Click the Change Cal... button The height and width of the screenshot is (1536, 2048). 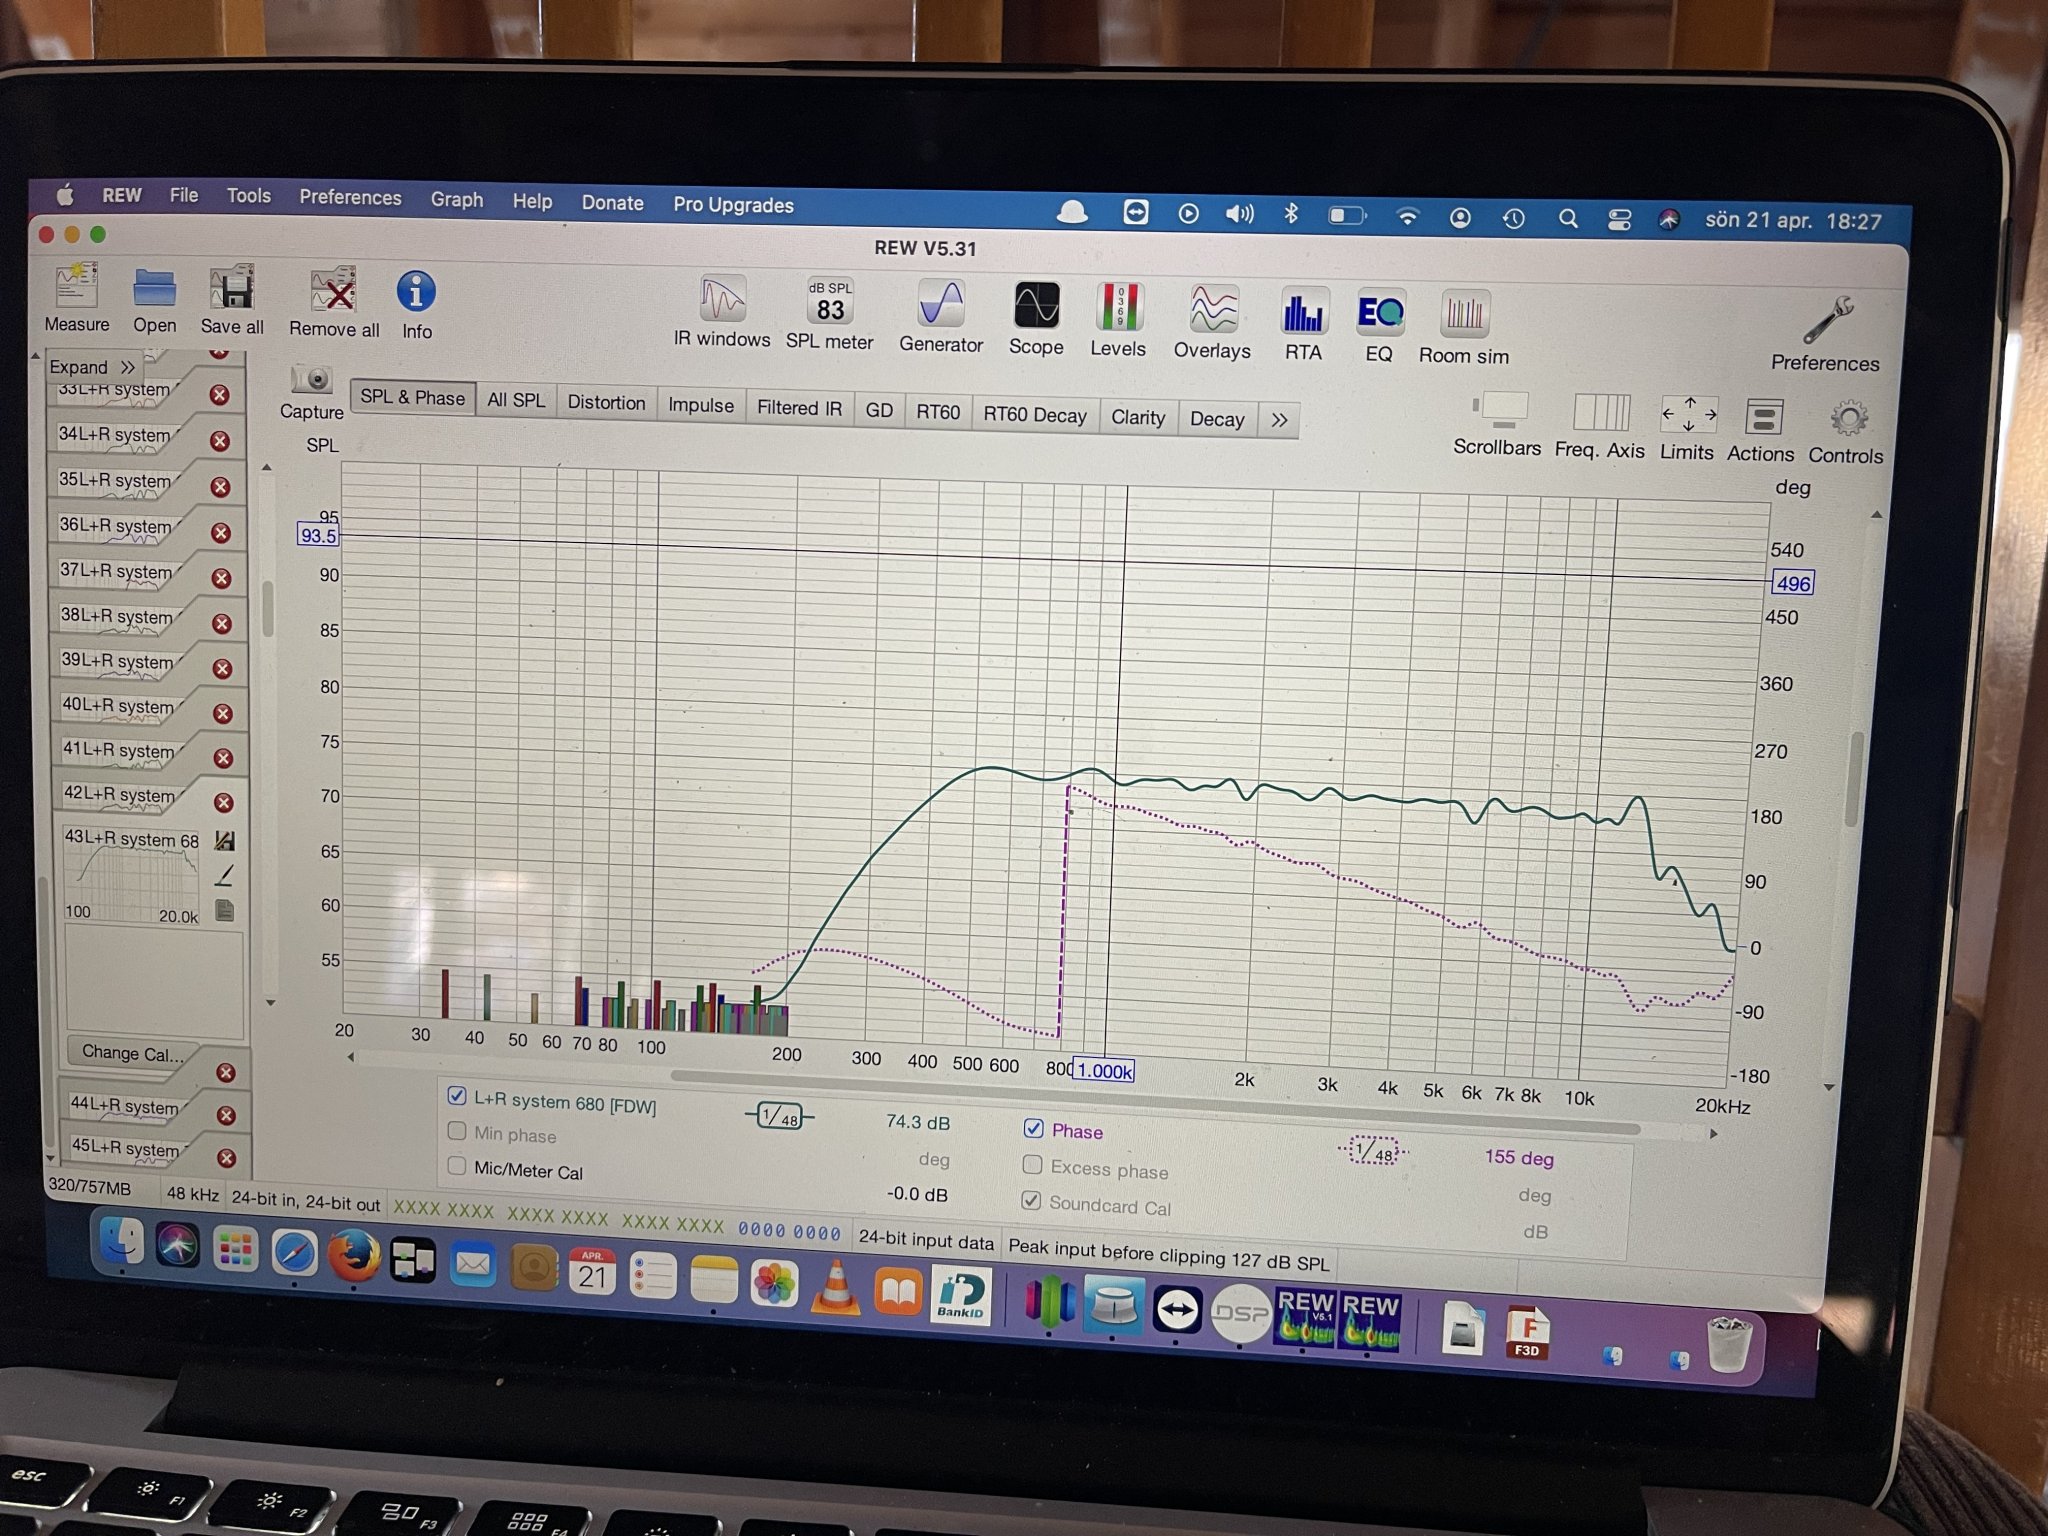(132, 1053)
